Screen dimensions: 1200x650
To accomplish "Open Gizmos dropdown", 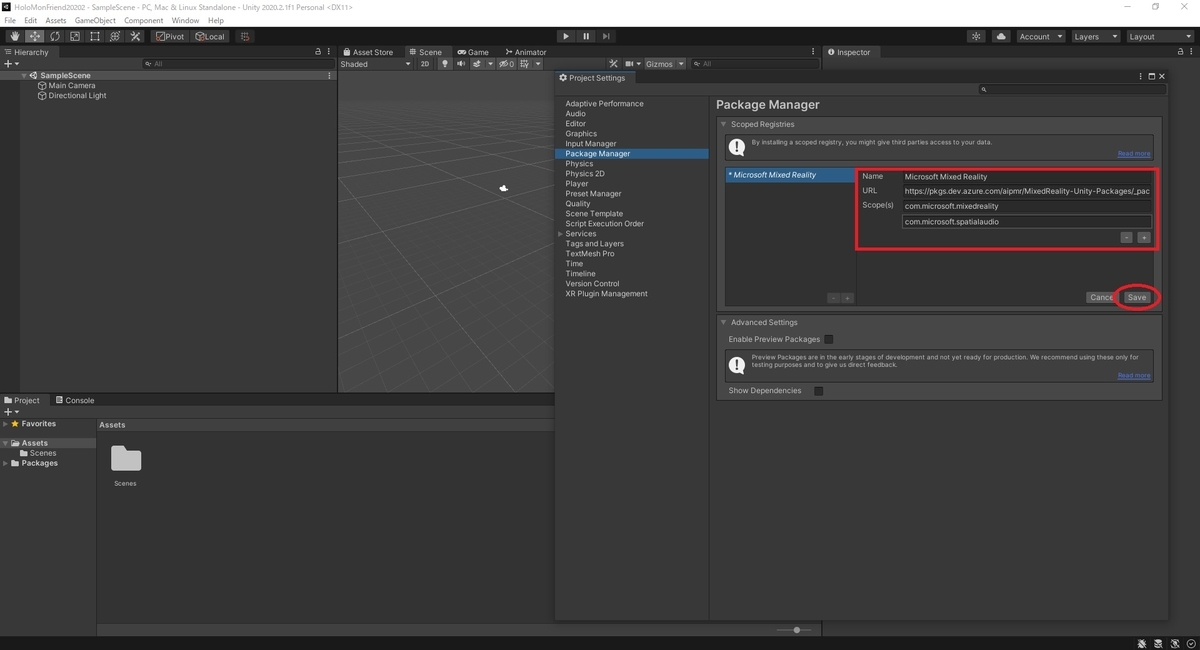I will pyautogui.click(x=665, y=64).
